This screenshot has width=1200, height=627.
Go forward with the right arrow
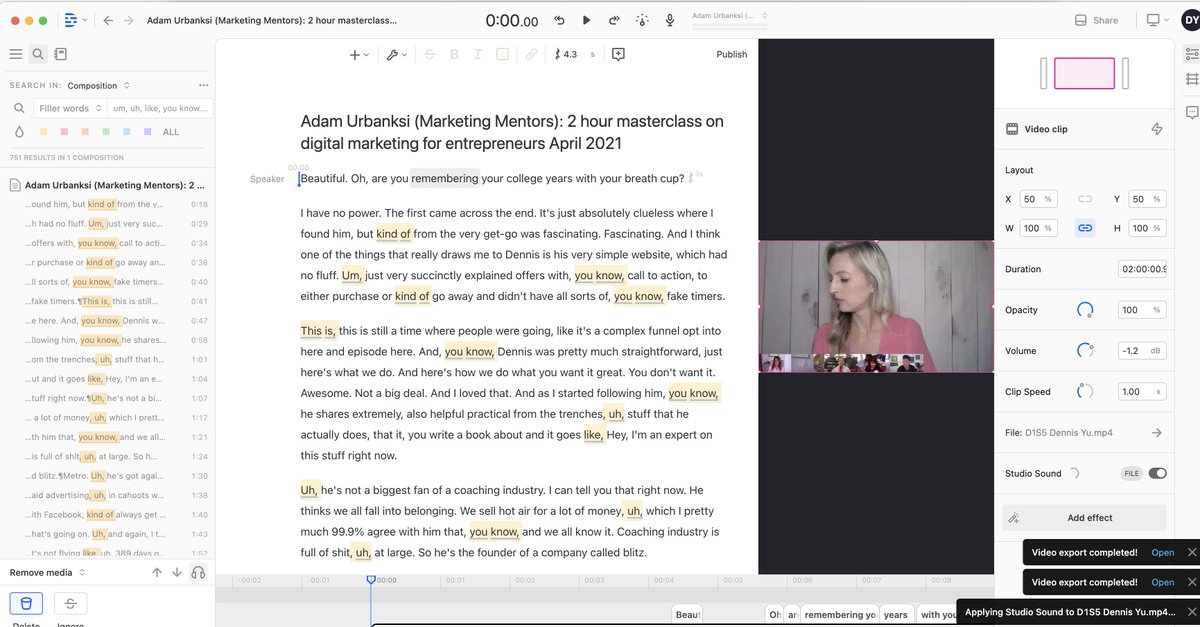(x=128, y=20)
